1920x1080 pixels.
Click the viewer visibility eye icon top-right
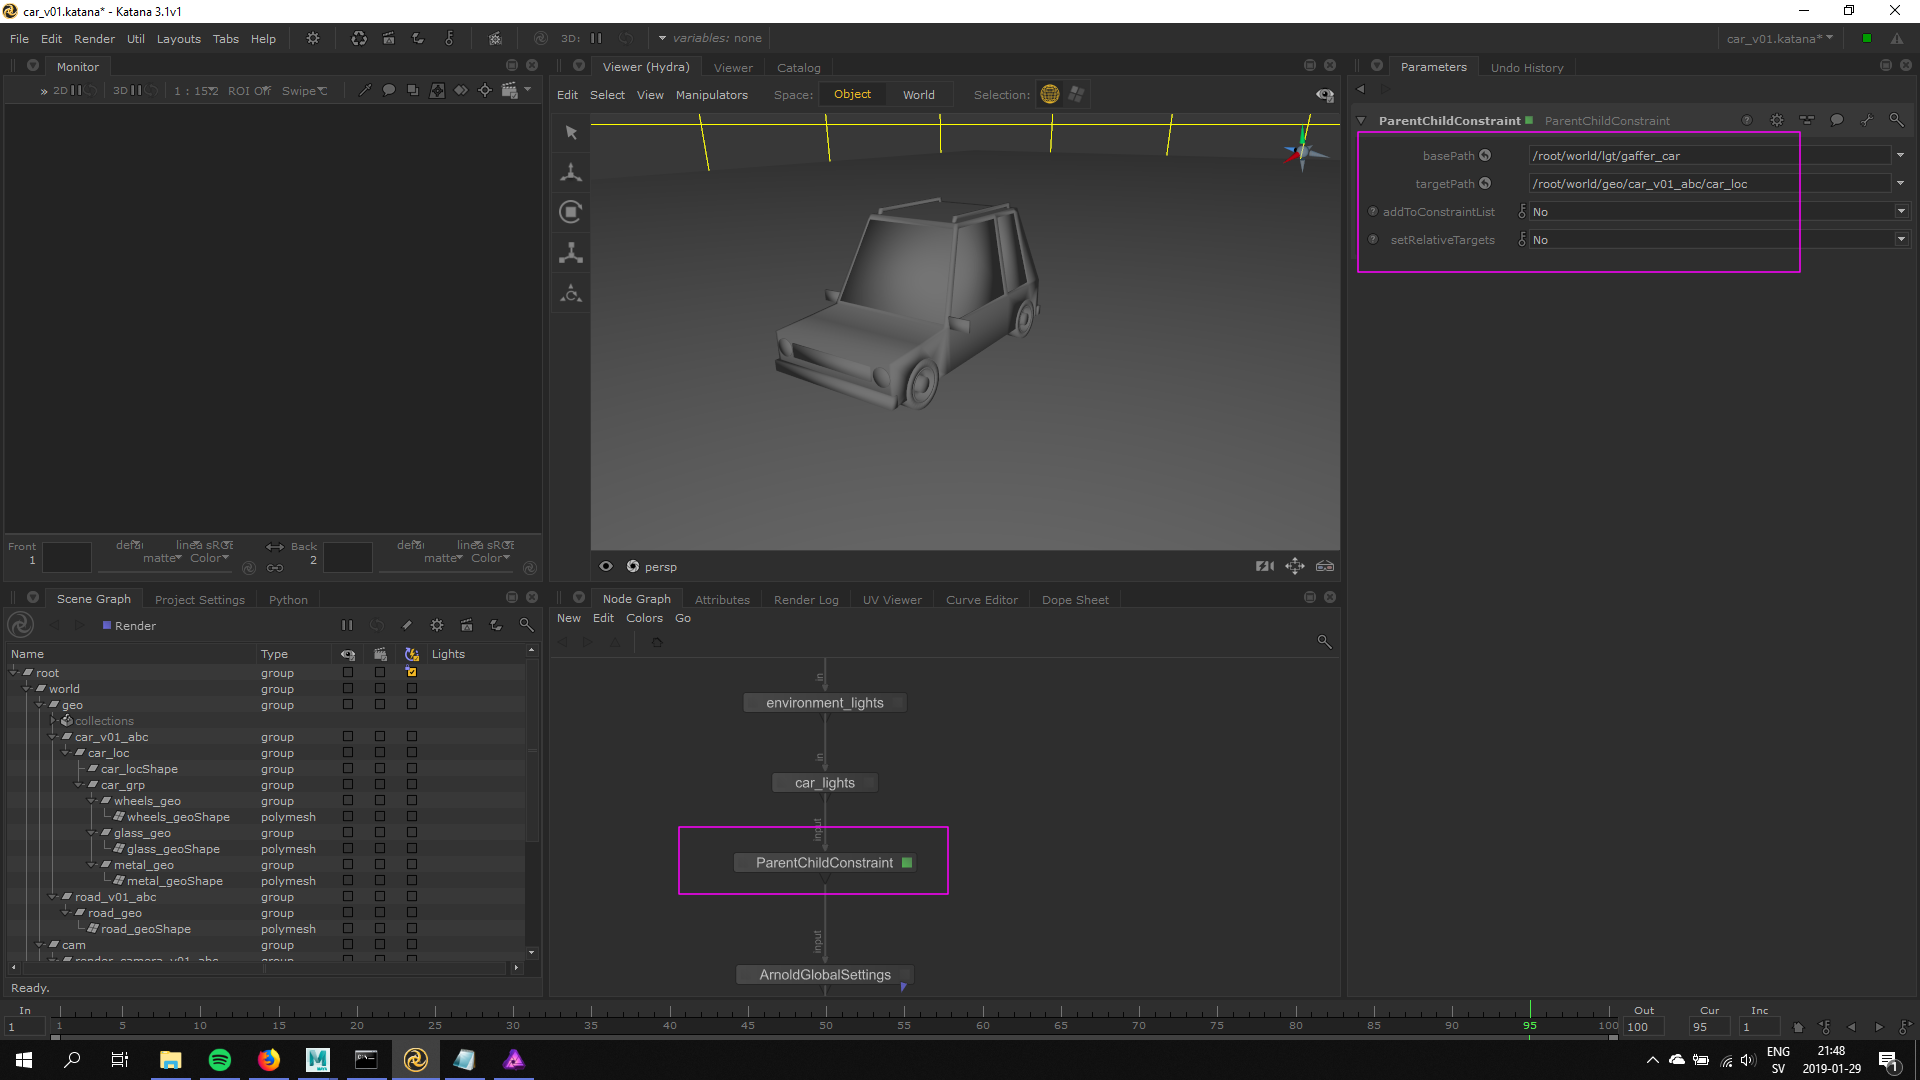tap(1325, 95)
